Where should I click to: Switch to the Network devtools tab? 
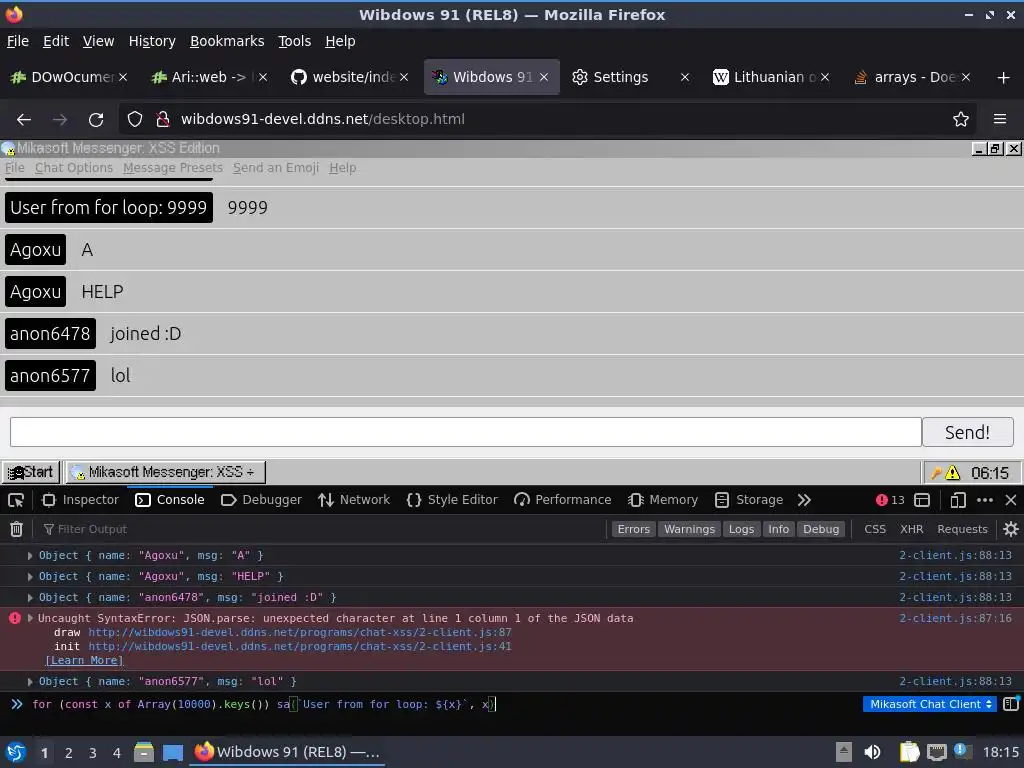coord(354,500)
